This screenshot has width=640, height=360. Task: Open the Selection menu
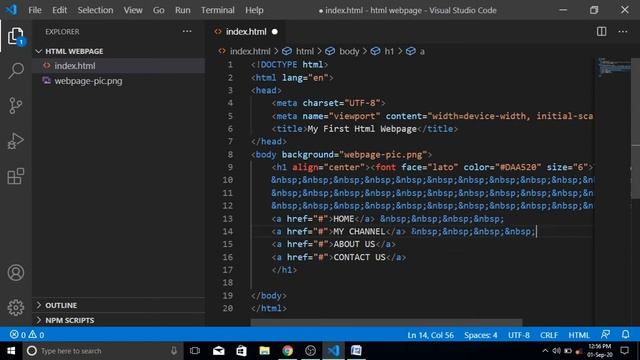95,10
